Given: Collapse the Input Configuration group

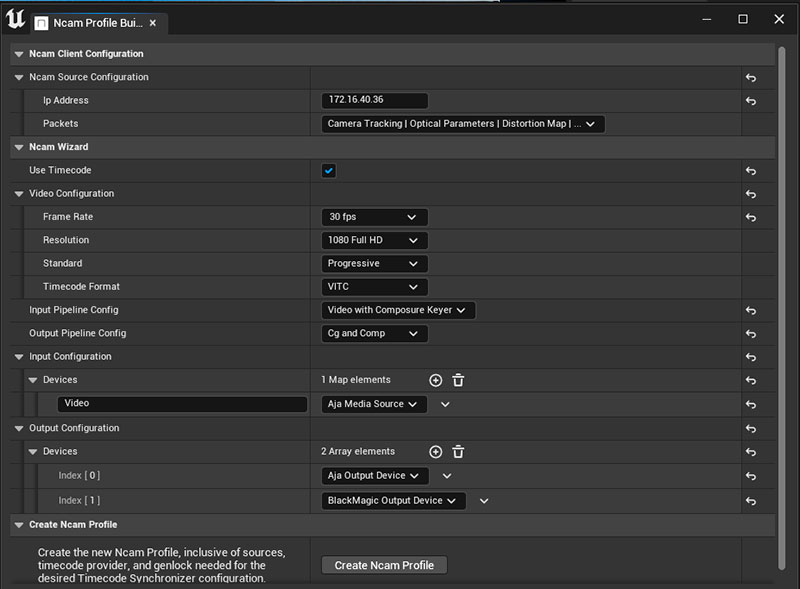Looking at the screenshot, I should [19, 357].
